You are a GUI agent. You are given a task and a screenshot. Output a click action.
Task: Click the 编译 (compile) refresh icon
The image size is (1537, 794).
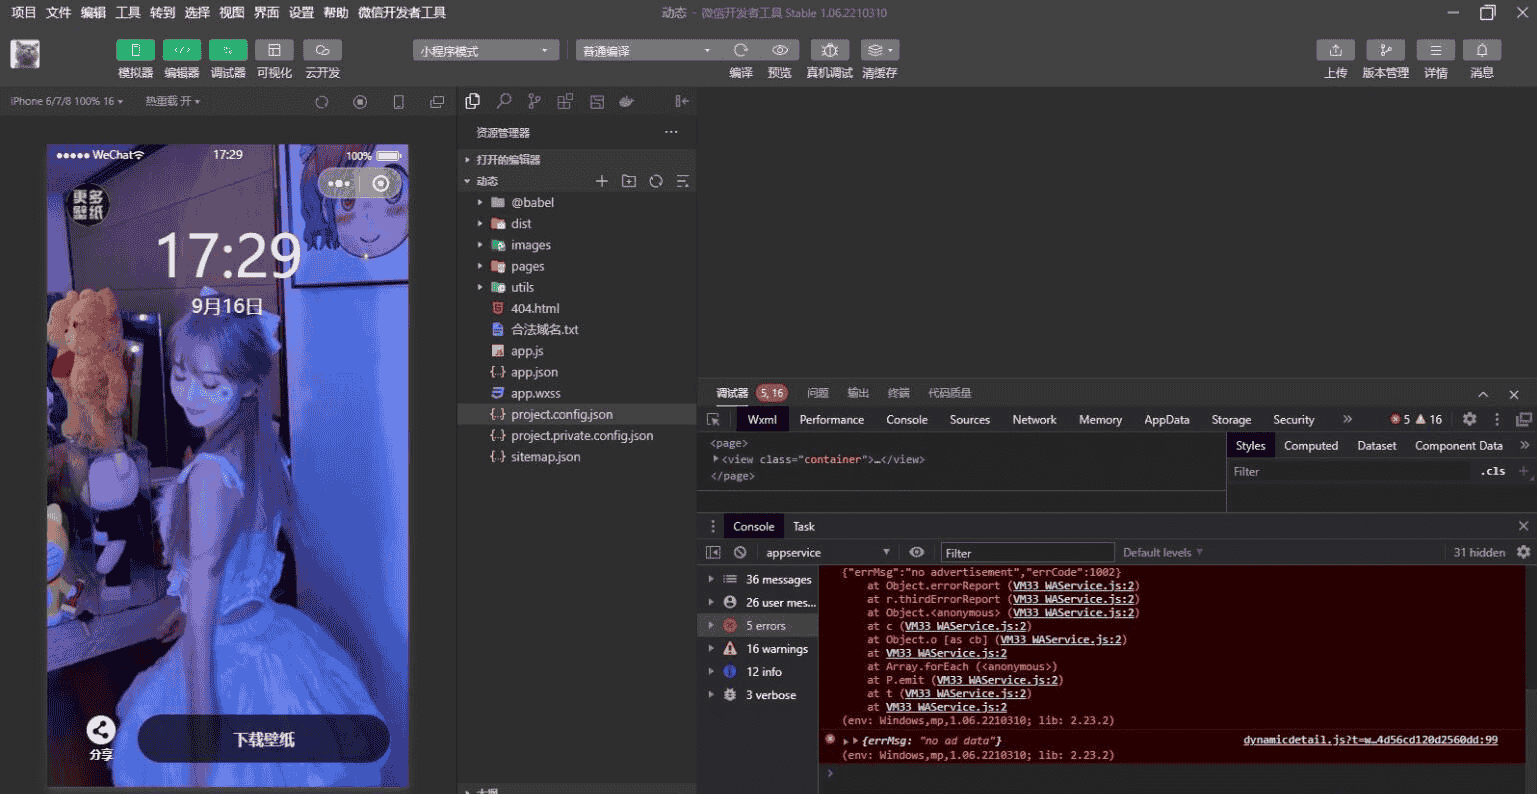coord(740,50)
